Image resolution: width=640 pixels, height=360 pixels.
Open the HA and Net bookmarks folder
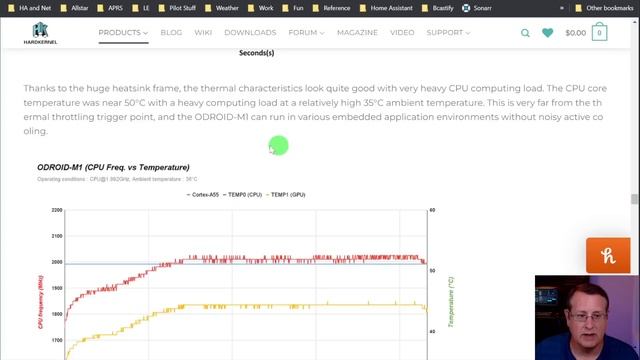(x=30, y=8)
